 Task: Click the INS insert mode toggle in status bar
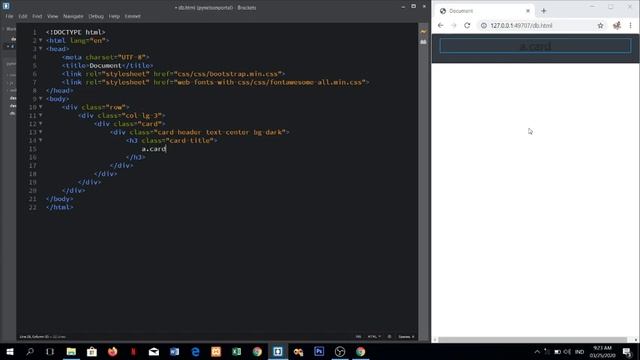pyautogui.click(x=358, y=337)
